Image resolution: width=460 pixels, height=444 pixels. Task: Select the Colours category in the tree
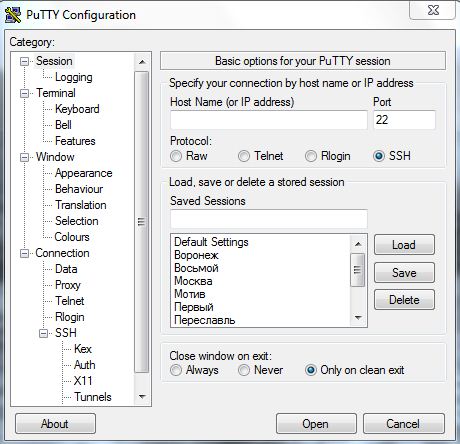click(72, 237)
